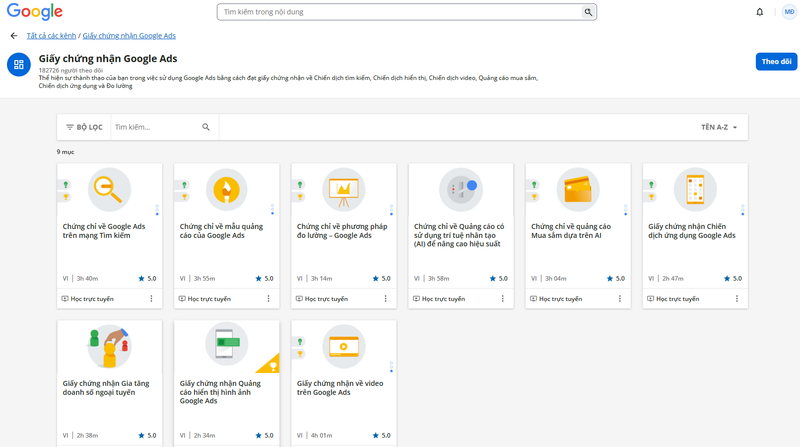This screenshot has height=447, width=800.
Task: Click the 3h 58m duration text
Action: (x=439, y=279)
